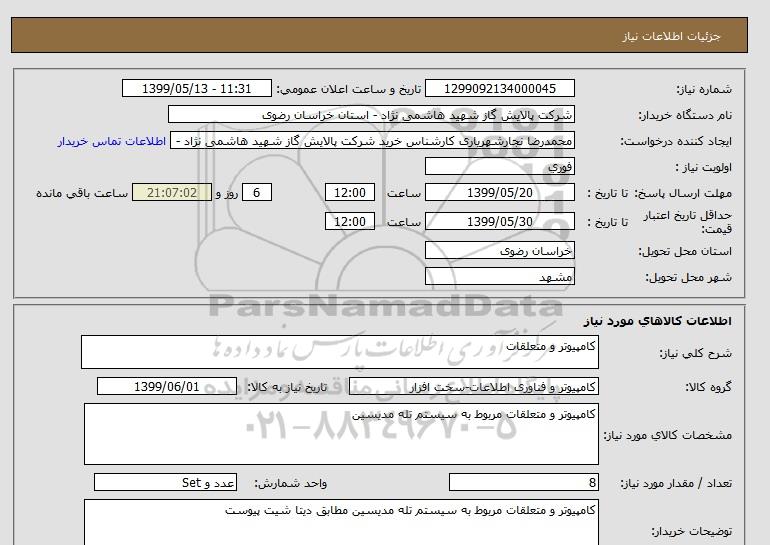Click the label شرح کلی نیاز
The width and height of the screenshot is (770, 545).
coord(695,353)
